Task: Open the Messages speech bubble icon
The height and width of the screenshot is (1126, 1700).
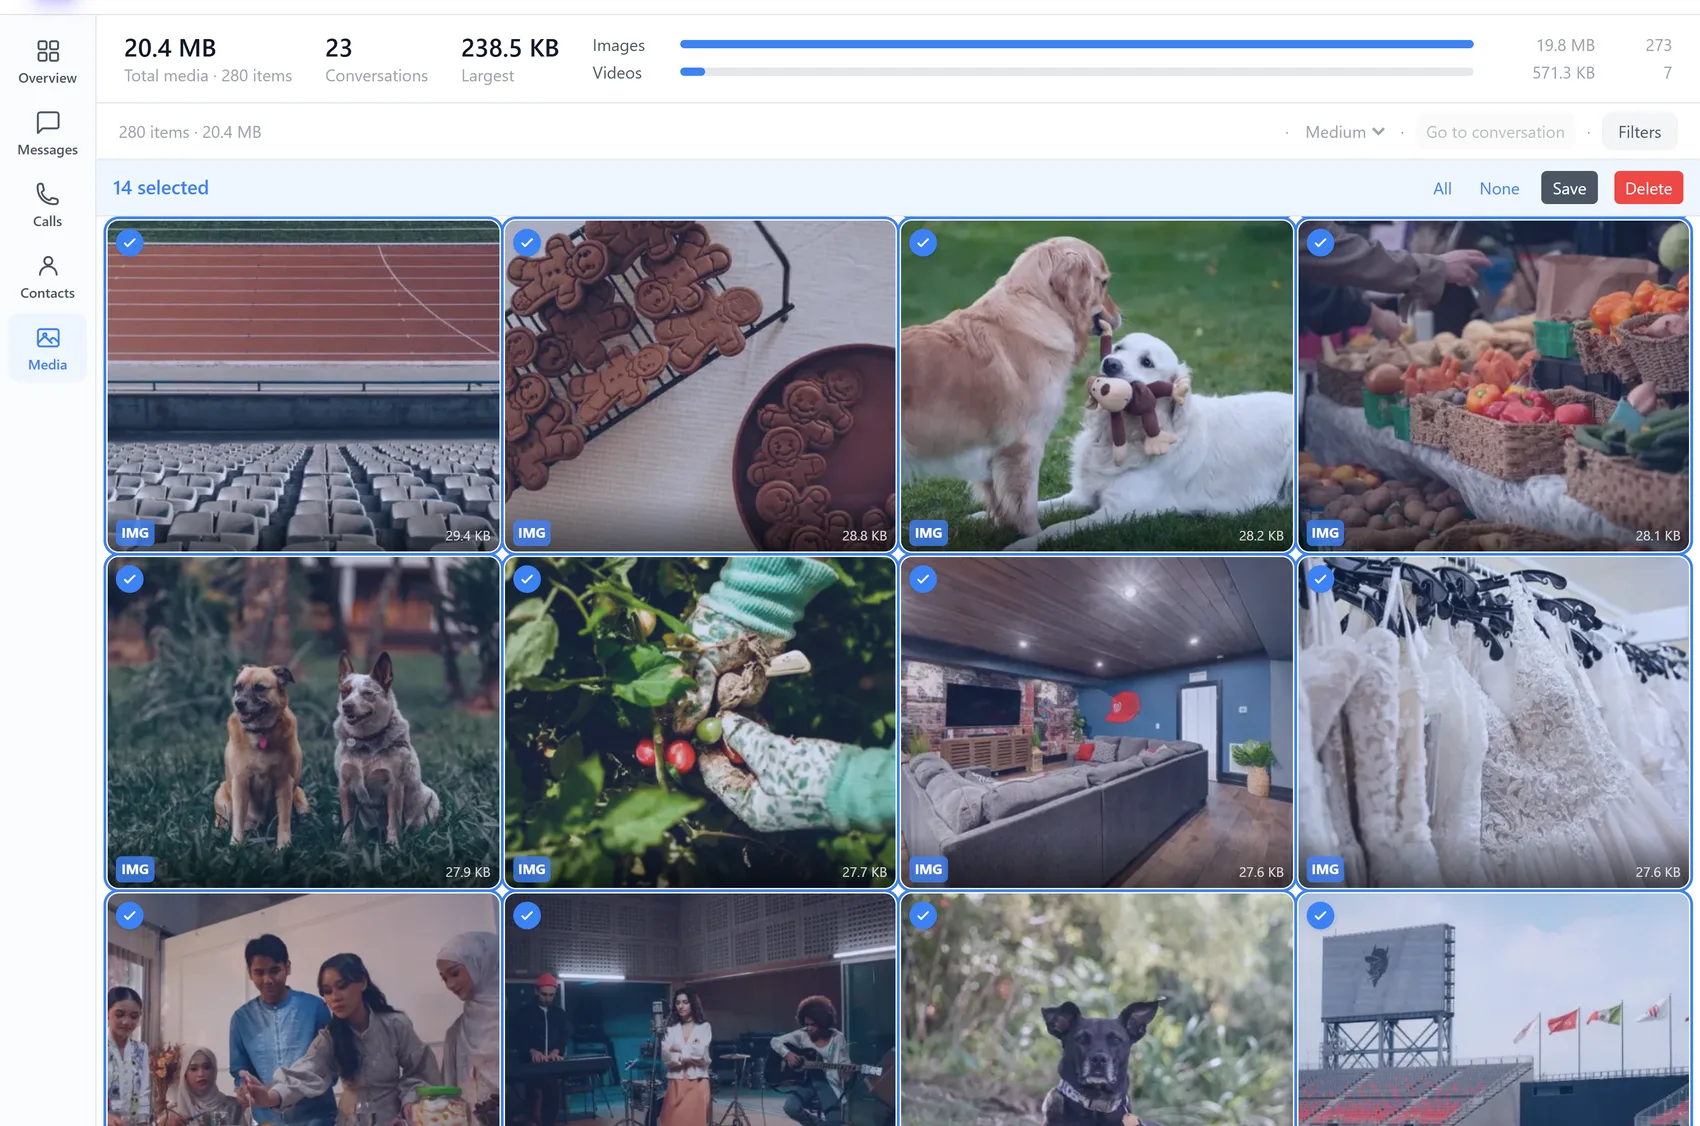Action: coord(47,123)
